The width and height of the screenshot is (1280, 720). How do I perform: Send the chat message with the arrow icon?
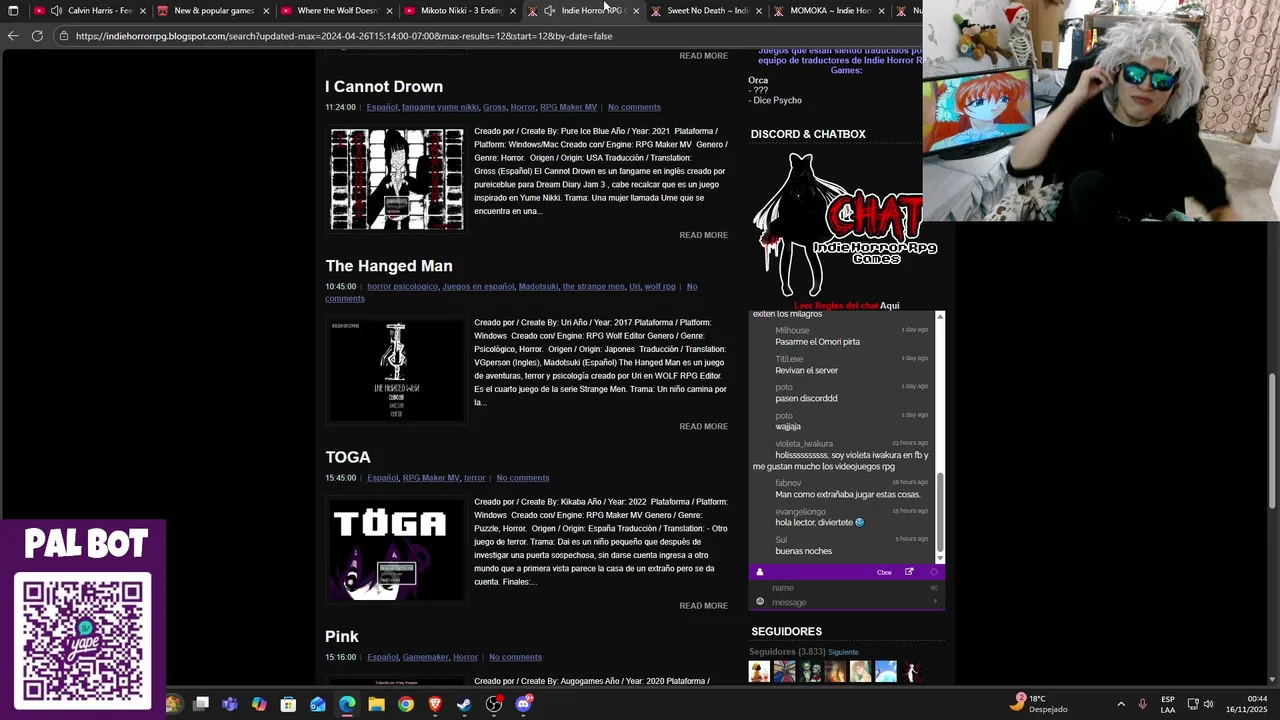pyautogui.click(x=935, y=602)
